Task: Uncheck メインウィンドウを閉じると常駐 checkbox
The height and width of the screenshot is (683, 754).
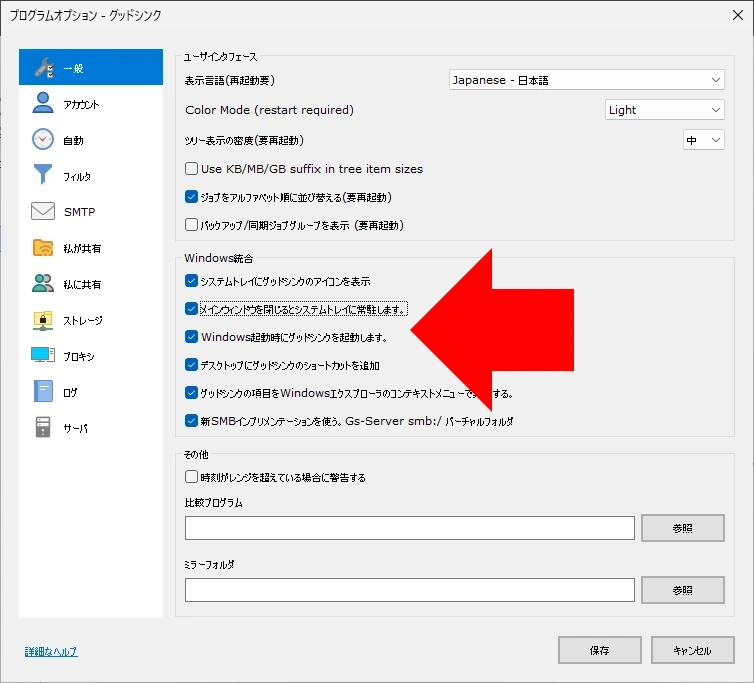Action: [x=191, y=309]
